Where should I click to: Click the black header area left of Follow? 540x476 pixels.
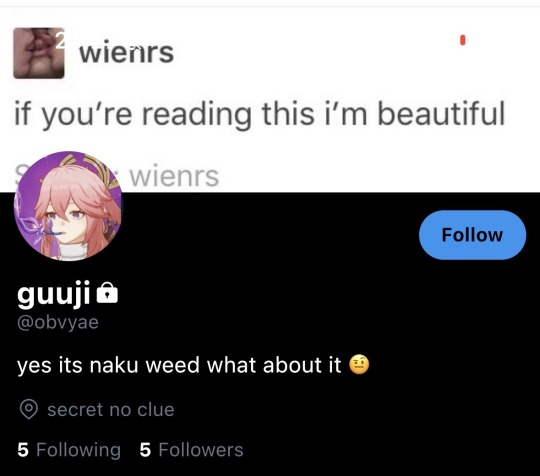click(x=270, y=235)
